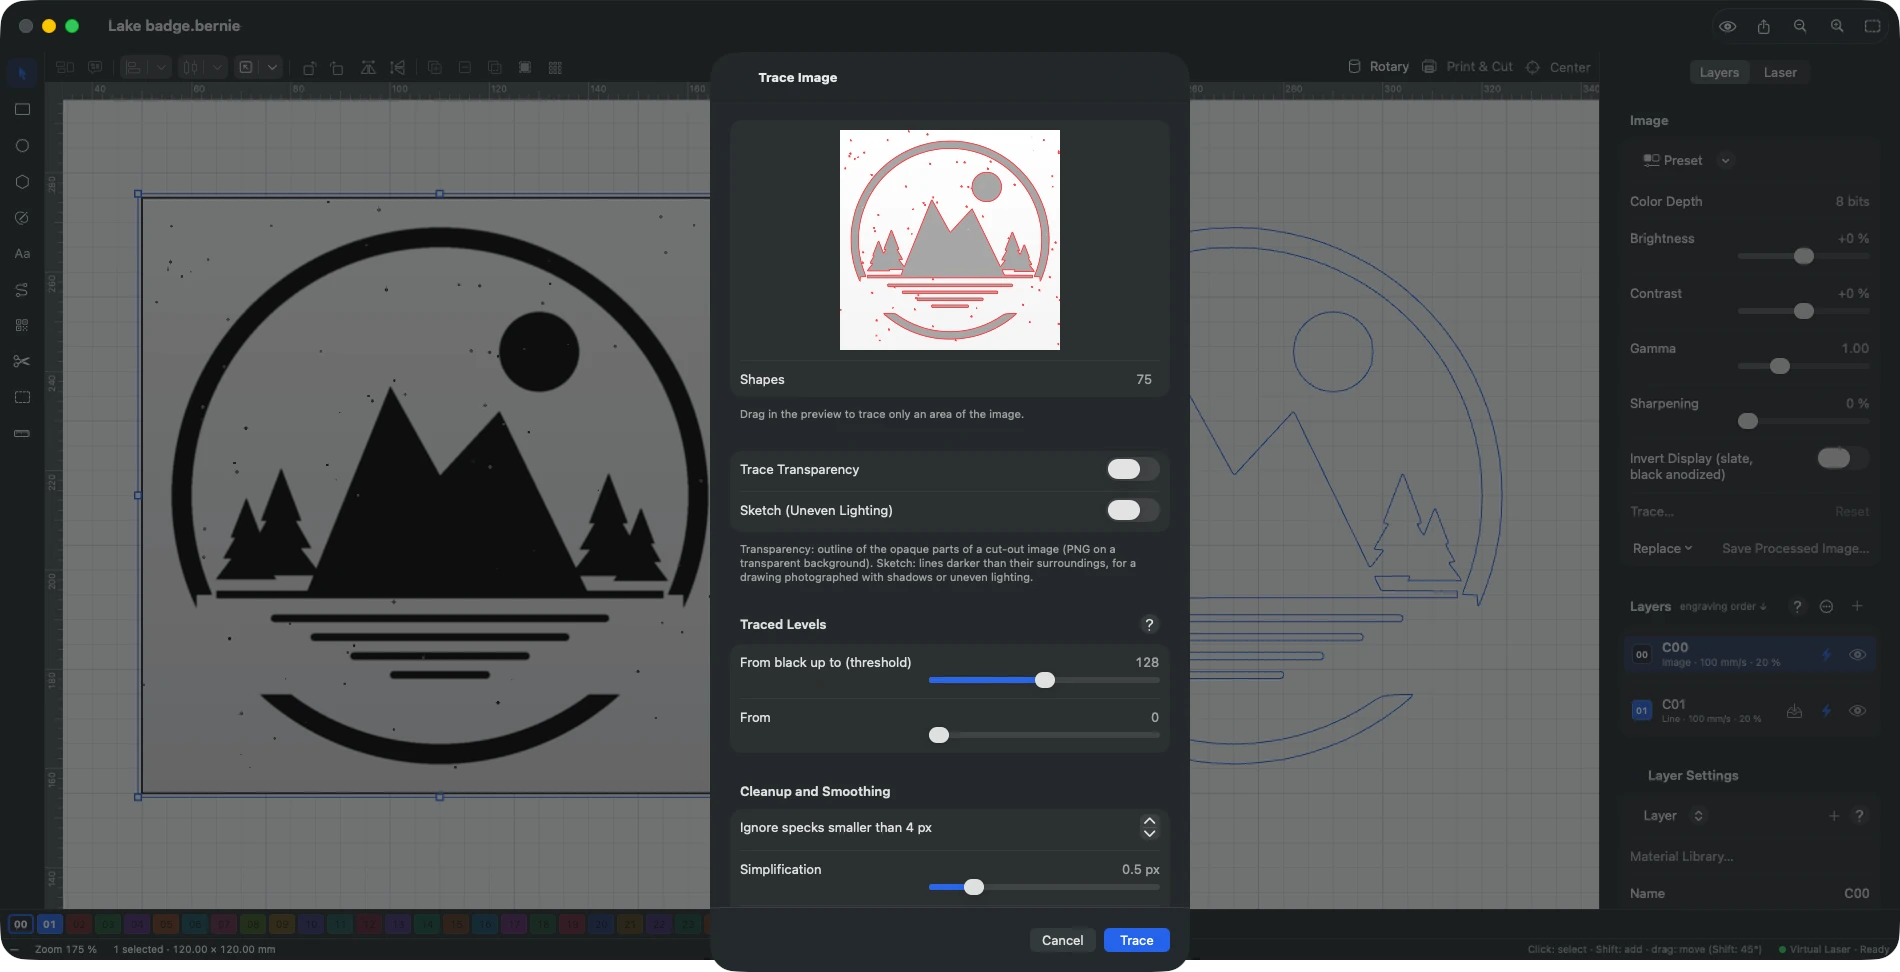This screenshot has height=972, width=1900.
Task: Toggle Invert Display switch
Action: point(1842,458)
